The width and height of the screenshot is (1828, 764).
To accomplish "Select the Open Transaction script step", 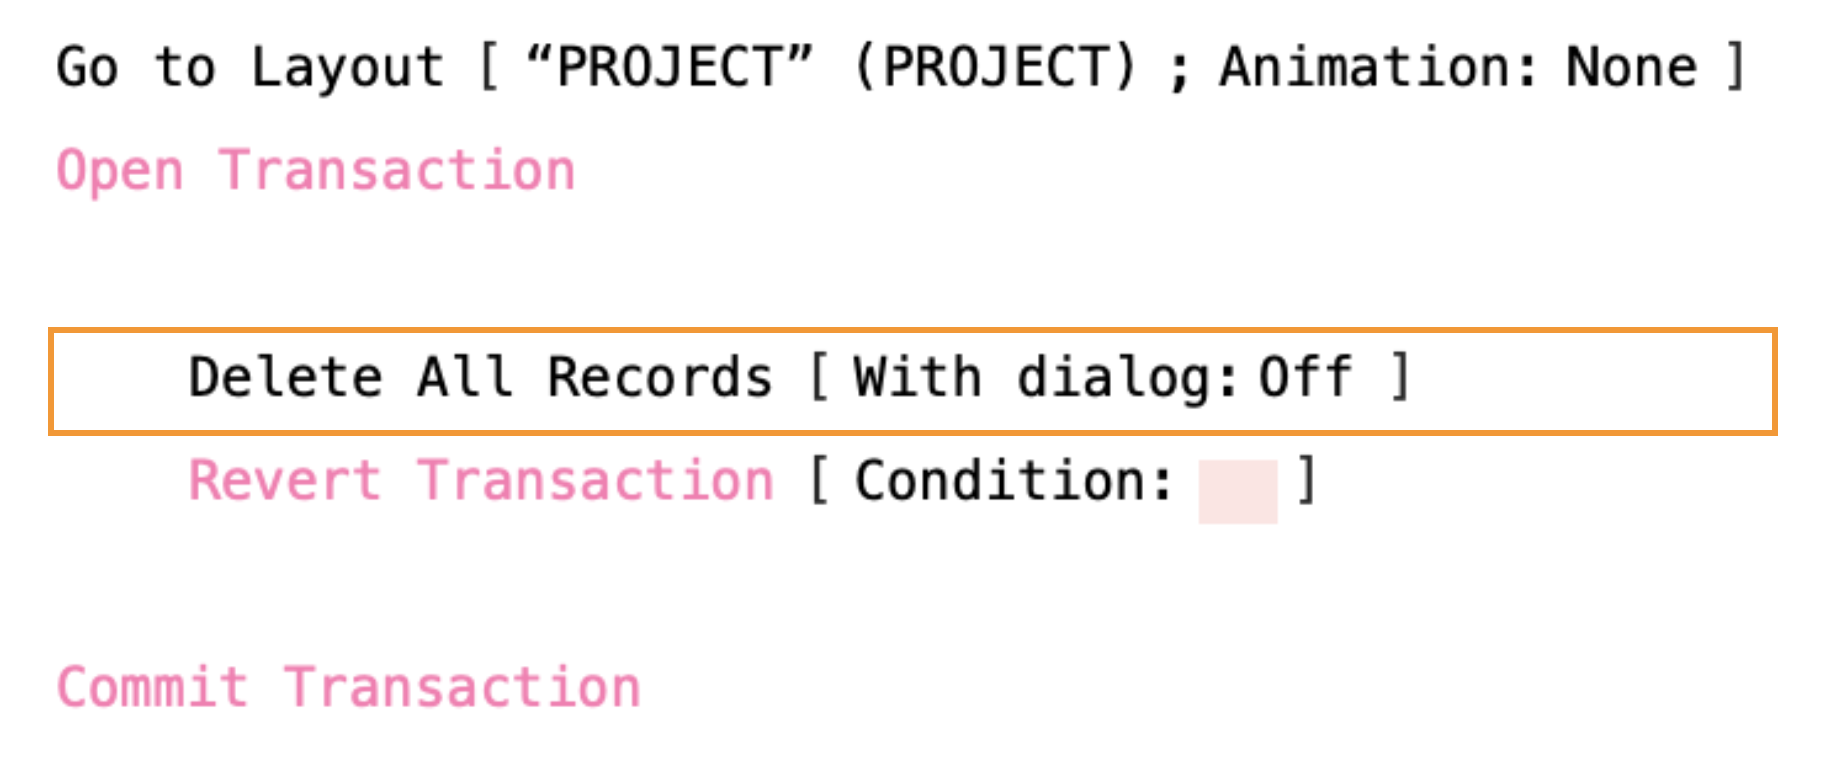I will click(x=316, y=171).
